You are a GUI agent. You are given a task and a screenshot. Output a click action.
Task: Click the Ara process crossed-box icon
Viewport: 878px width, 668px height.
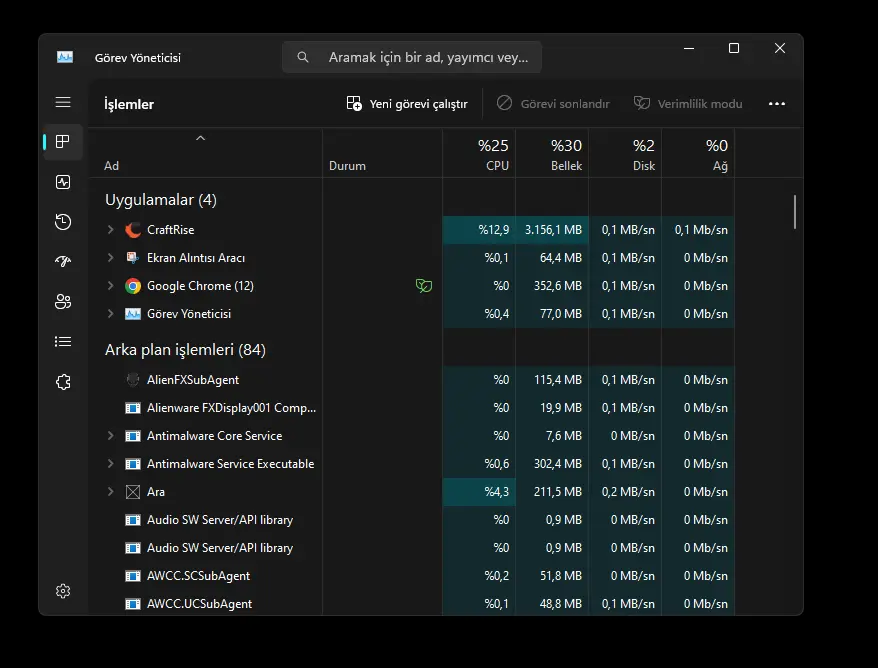(133, 492)
